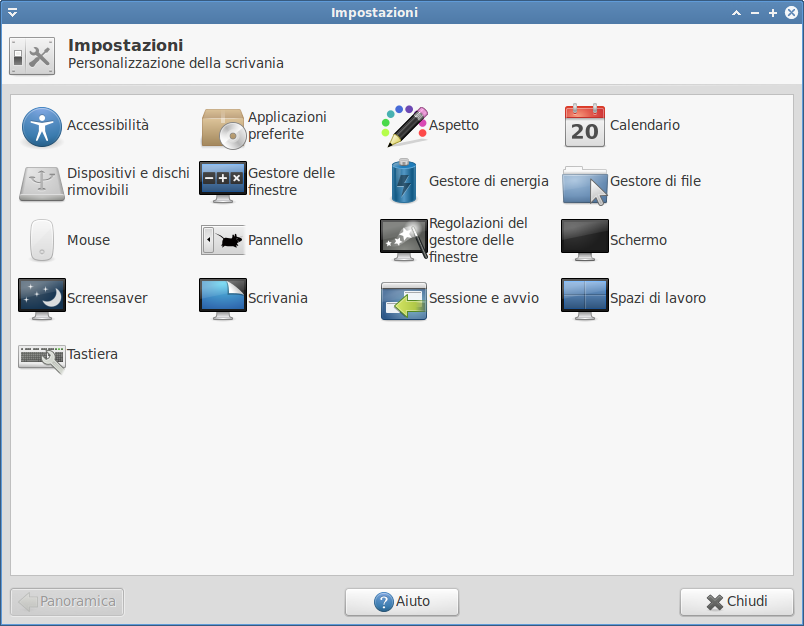Select the Screensaver label
This screenshot has height=626, width=804.
tap(107, 298)
